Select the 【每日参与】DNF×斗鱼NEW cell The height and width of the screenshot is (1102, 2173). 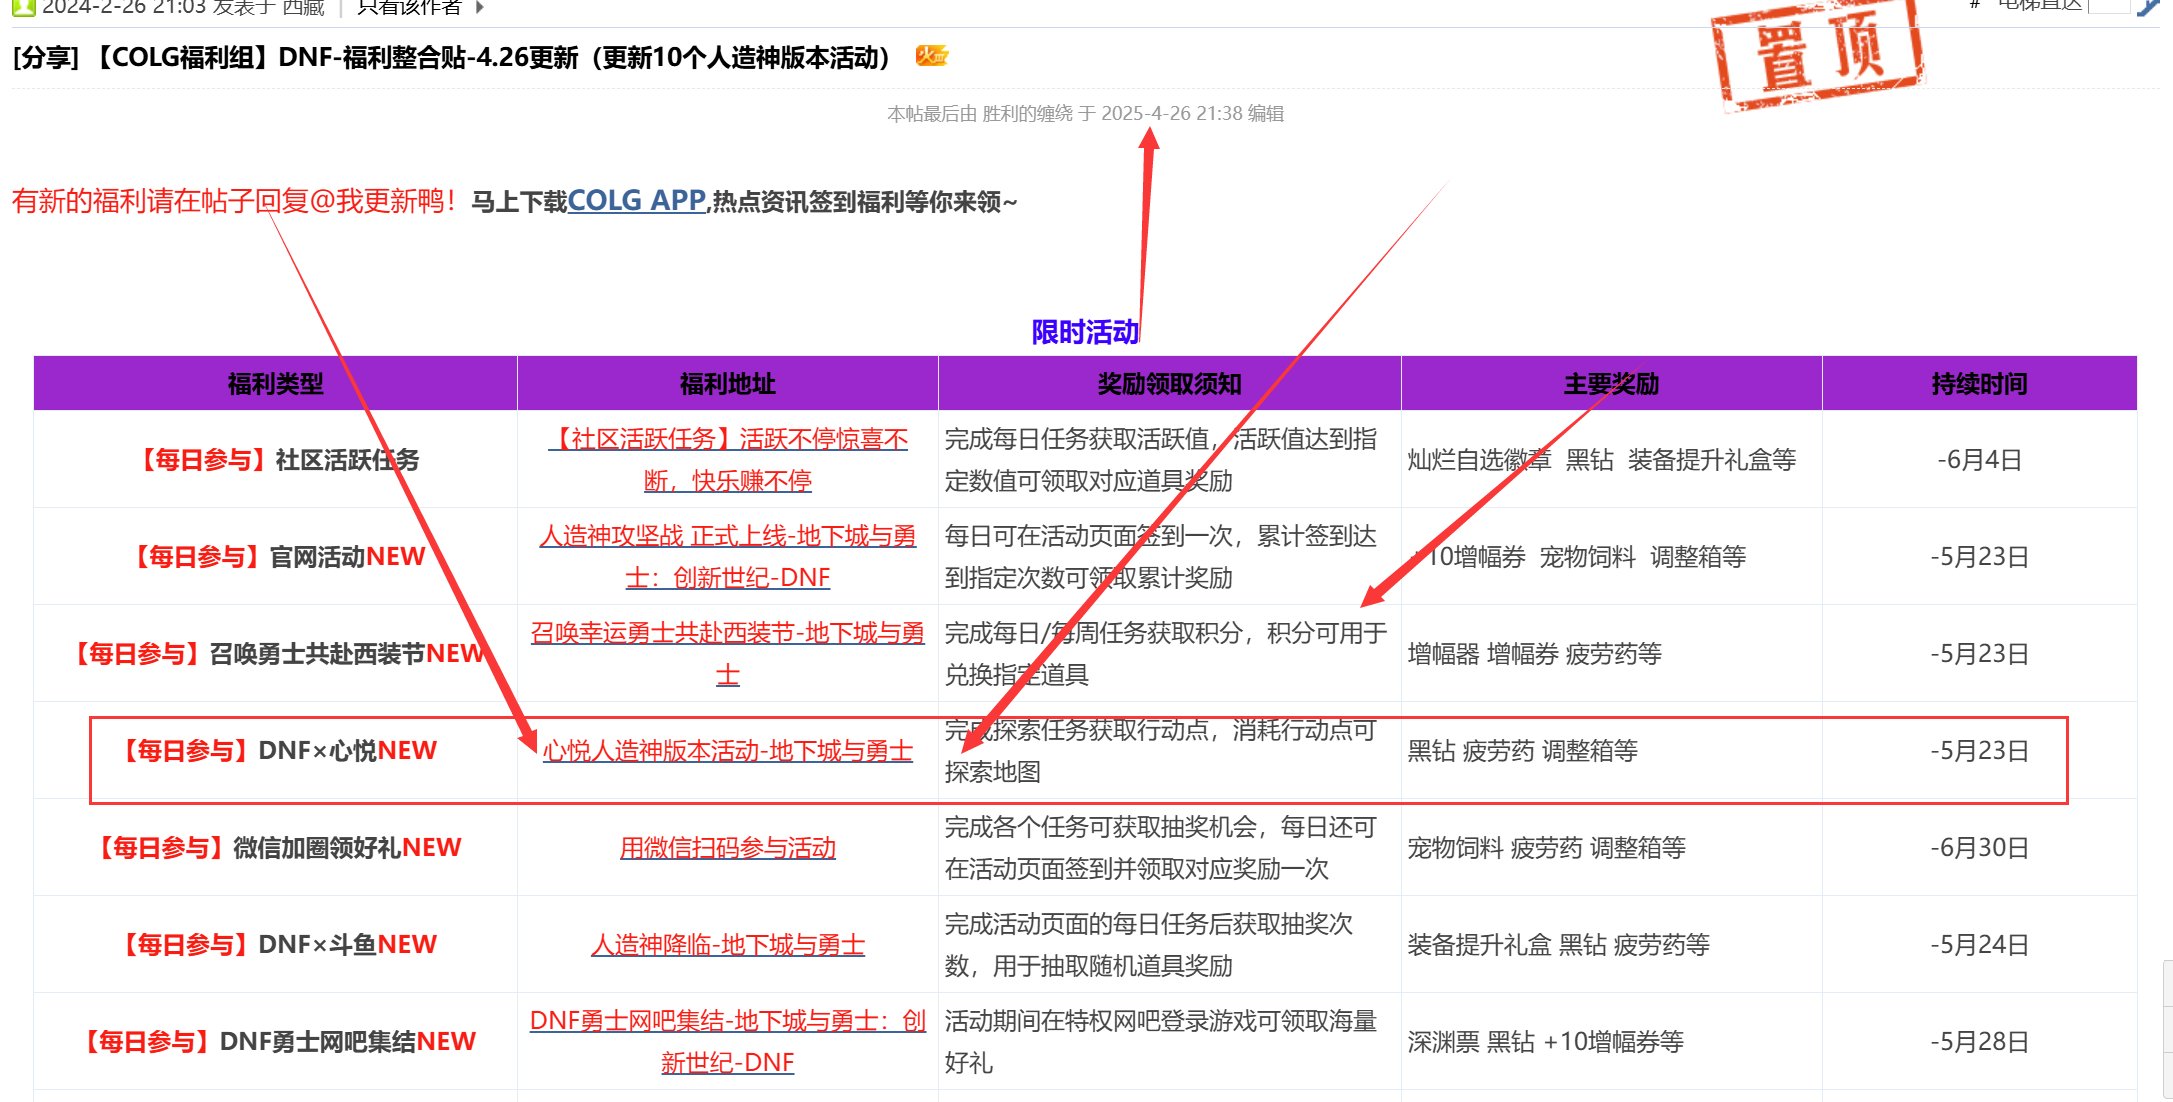[x=276, y=945]
